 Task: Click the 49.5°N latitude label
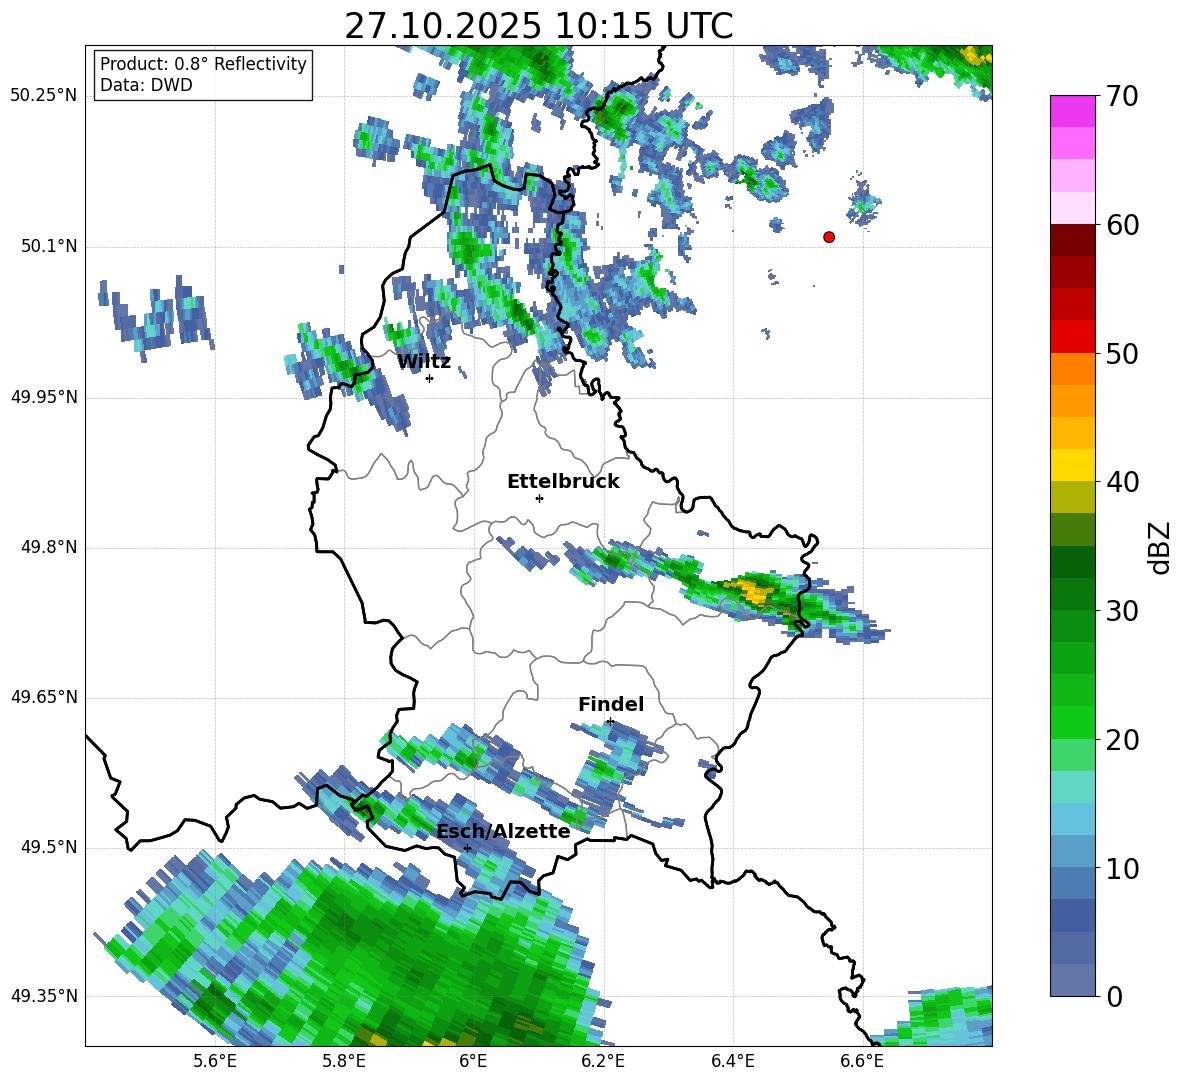tap(48, 847)
